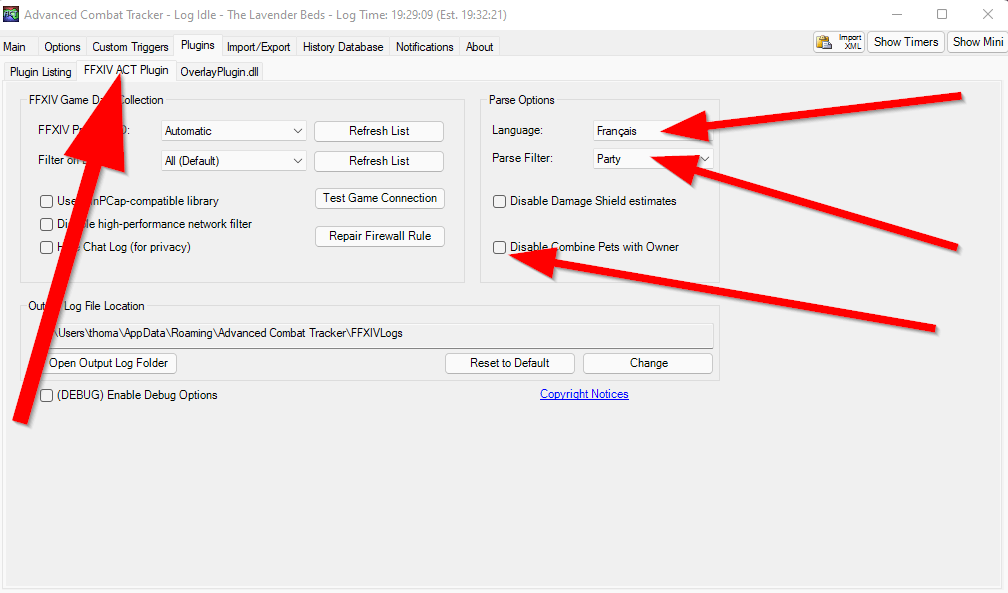Maximize the Advanced Combat Tracker window
The height and width of the screenshot is (593, 1008).
(942, 14)
